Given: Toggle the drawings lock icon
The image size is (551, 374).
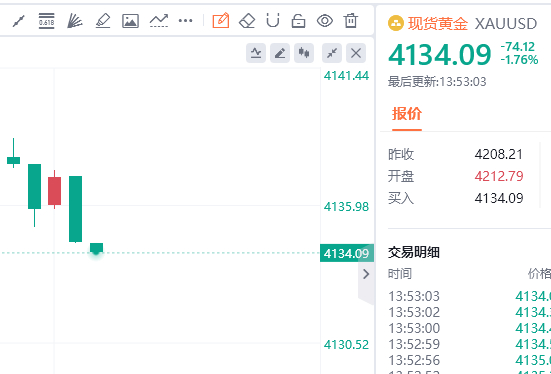Looking at the screenshot, I should (x=298, y=21).
